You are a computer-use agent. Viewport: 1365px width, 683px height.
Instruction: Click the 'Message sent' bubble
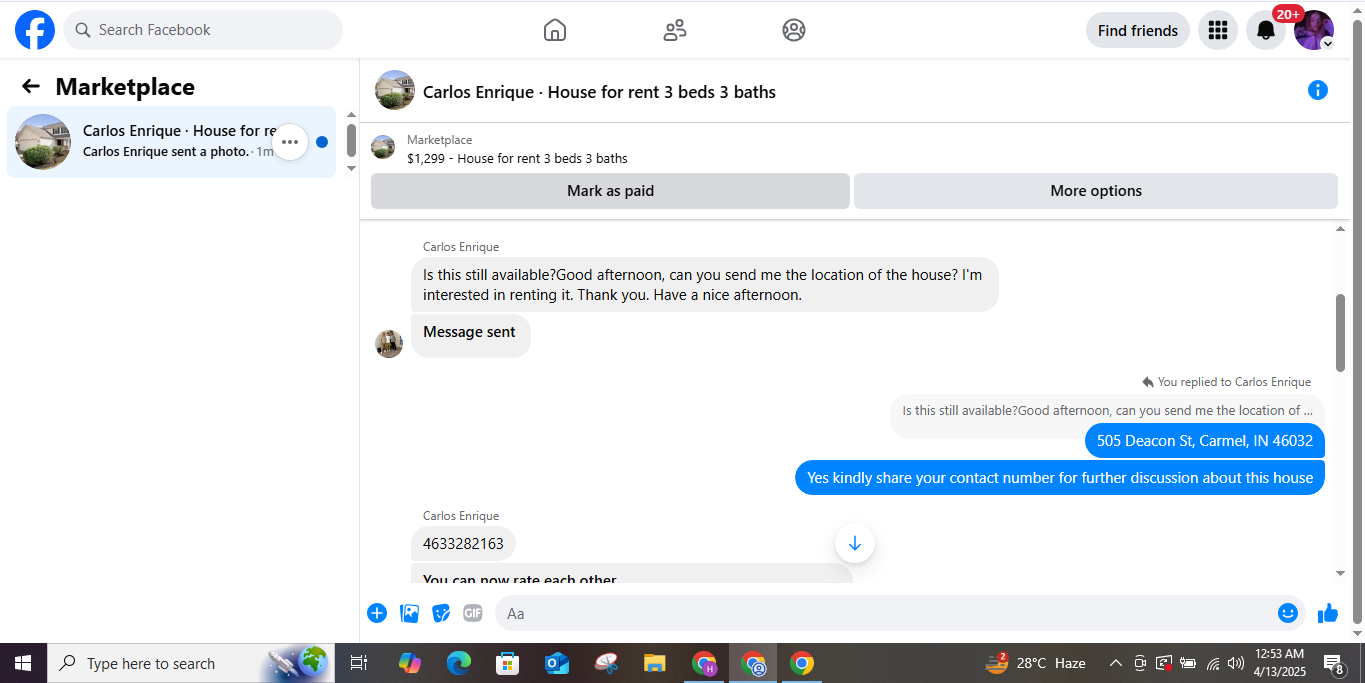coord(470,335)
